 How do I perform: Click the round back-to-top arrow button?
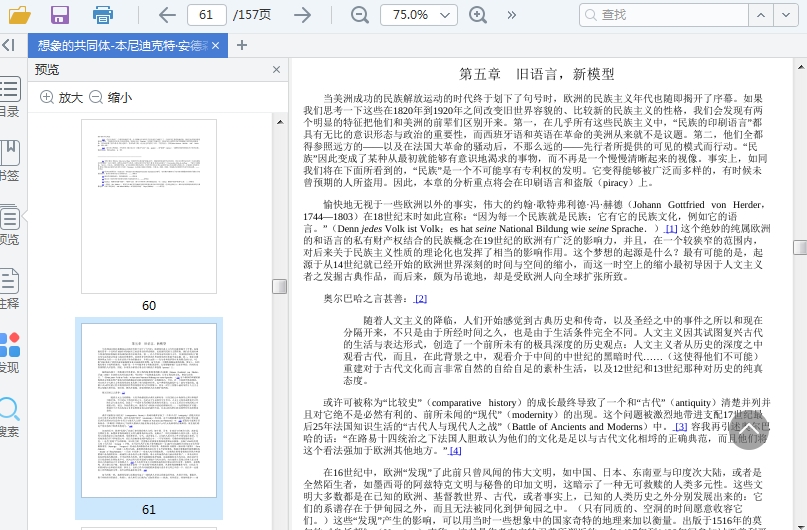[x=749, y=431]
